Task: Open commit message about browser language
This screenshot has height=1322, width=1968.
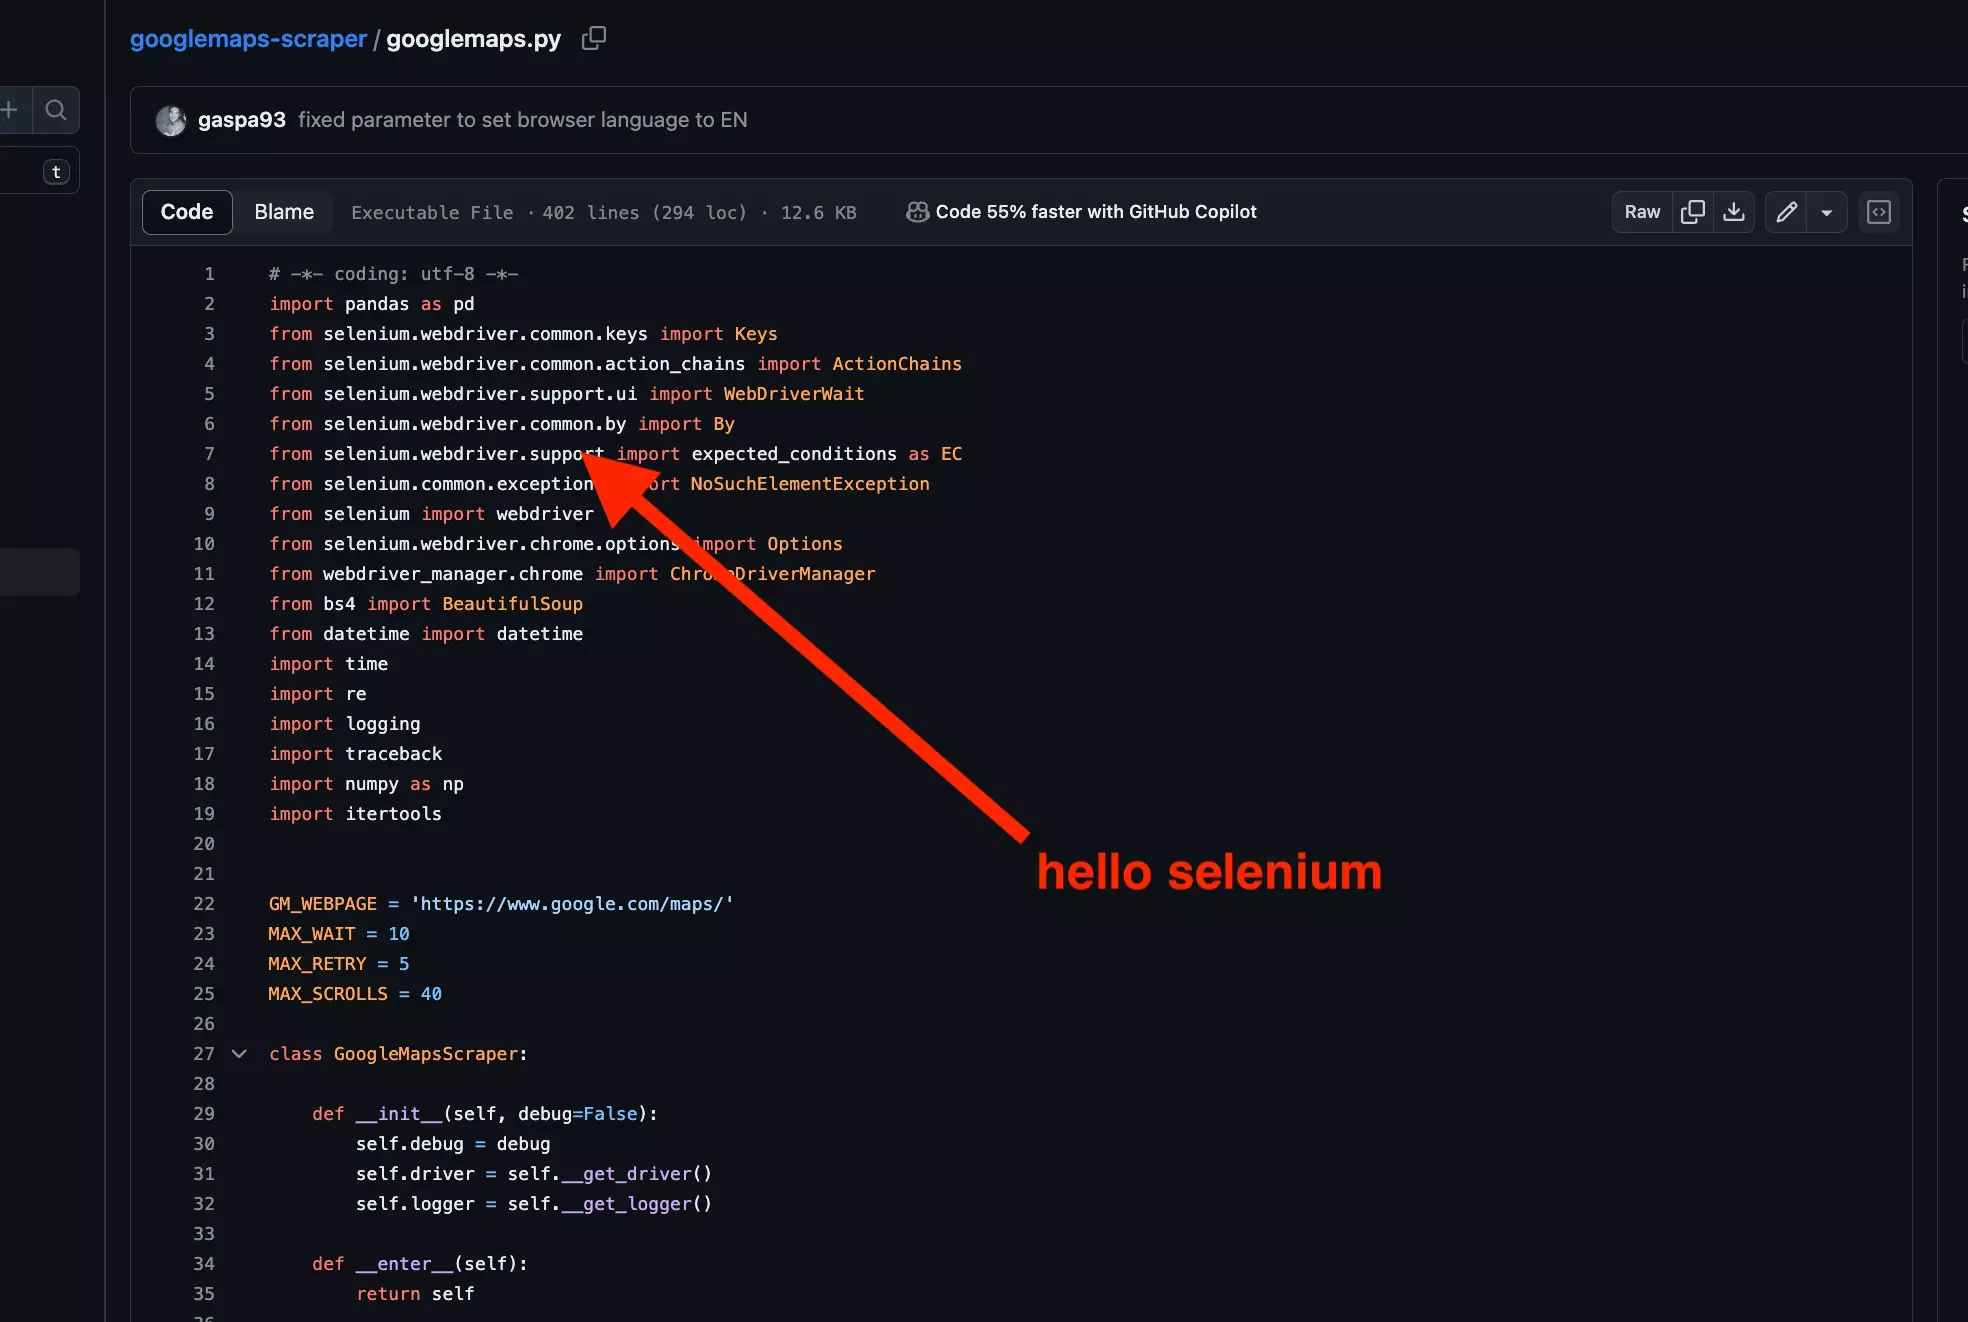Action: pyautogui.click(x=522, y=120)
